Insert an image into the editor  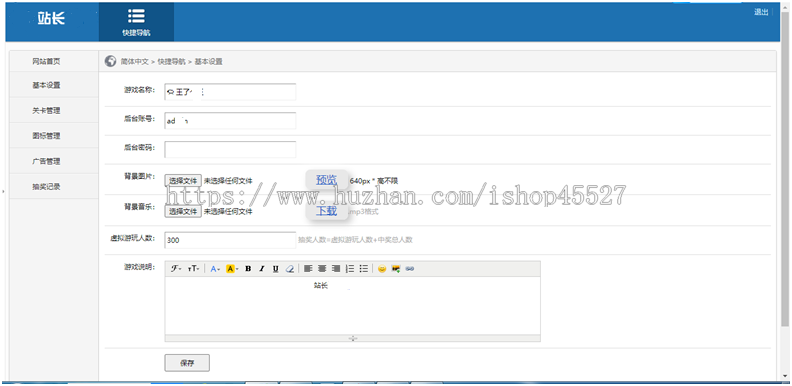(396, 269)
